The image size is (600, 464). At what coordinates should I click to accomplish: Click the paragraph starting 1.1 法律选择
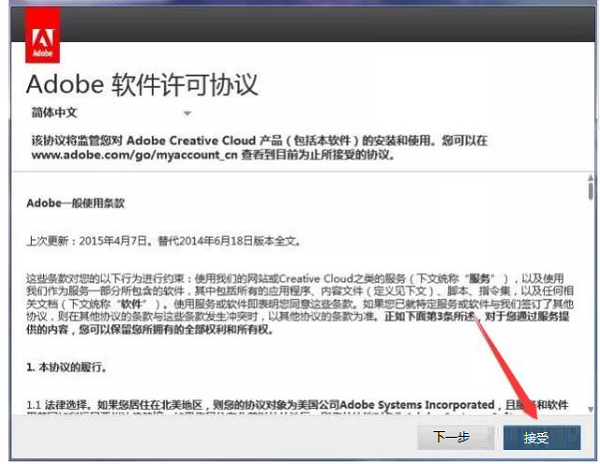297,408
